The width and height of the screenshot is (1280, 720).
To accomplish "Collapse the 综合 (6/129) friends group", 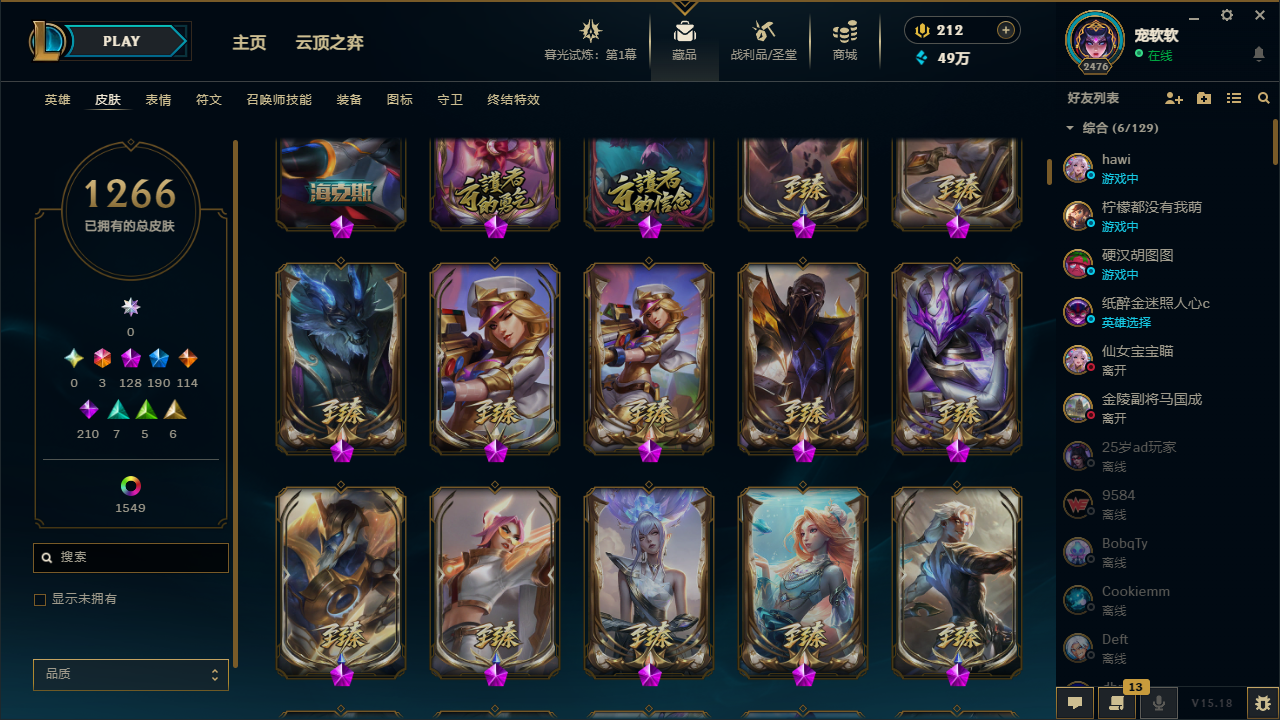I will pos(1070,128).
